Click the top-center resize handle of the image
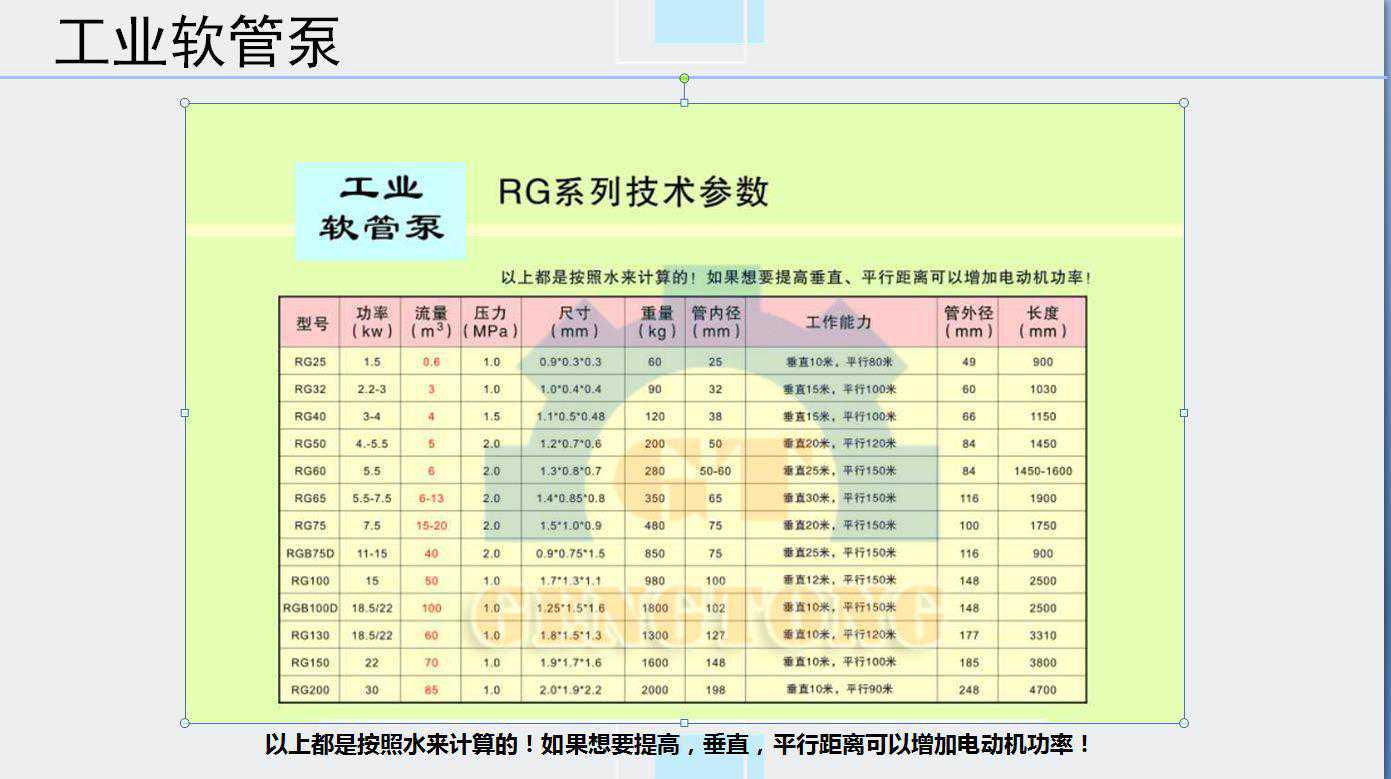Image resolution: width=1391 pixels, height=779 pixels. [x=684, y=103]
